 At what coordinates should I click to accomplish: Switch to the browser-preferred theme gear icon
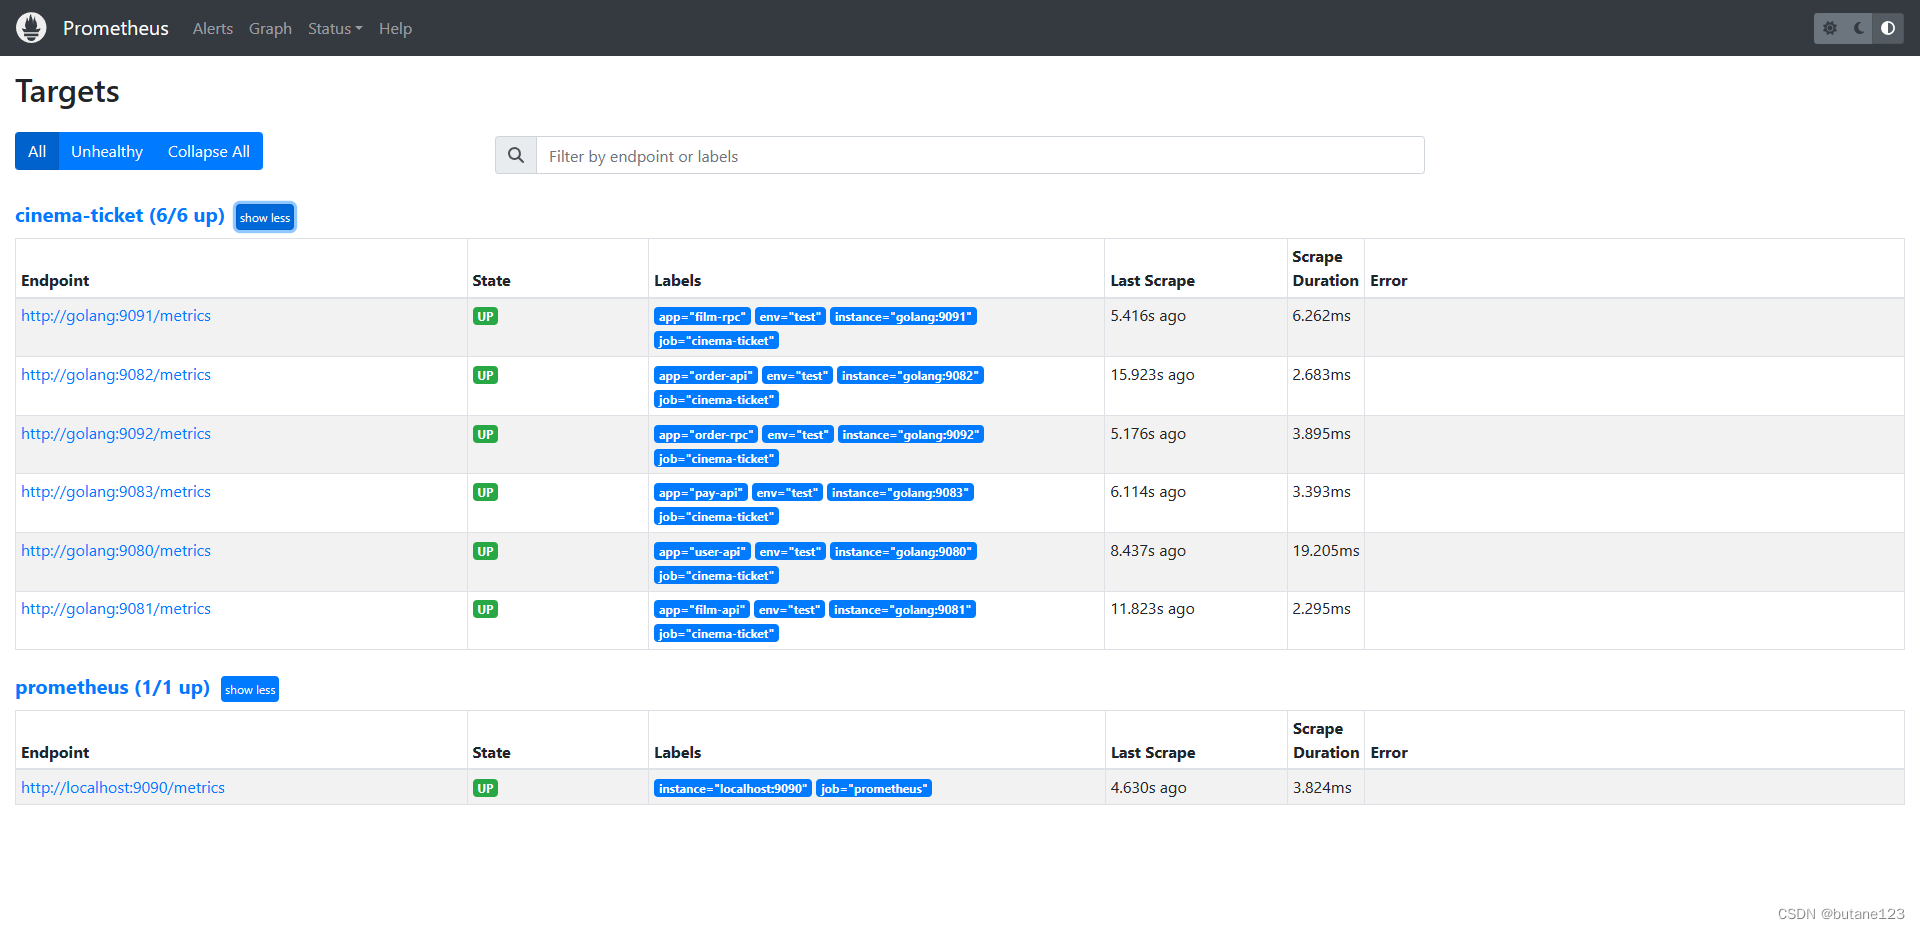pos(1830,28)
